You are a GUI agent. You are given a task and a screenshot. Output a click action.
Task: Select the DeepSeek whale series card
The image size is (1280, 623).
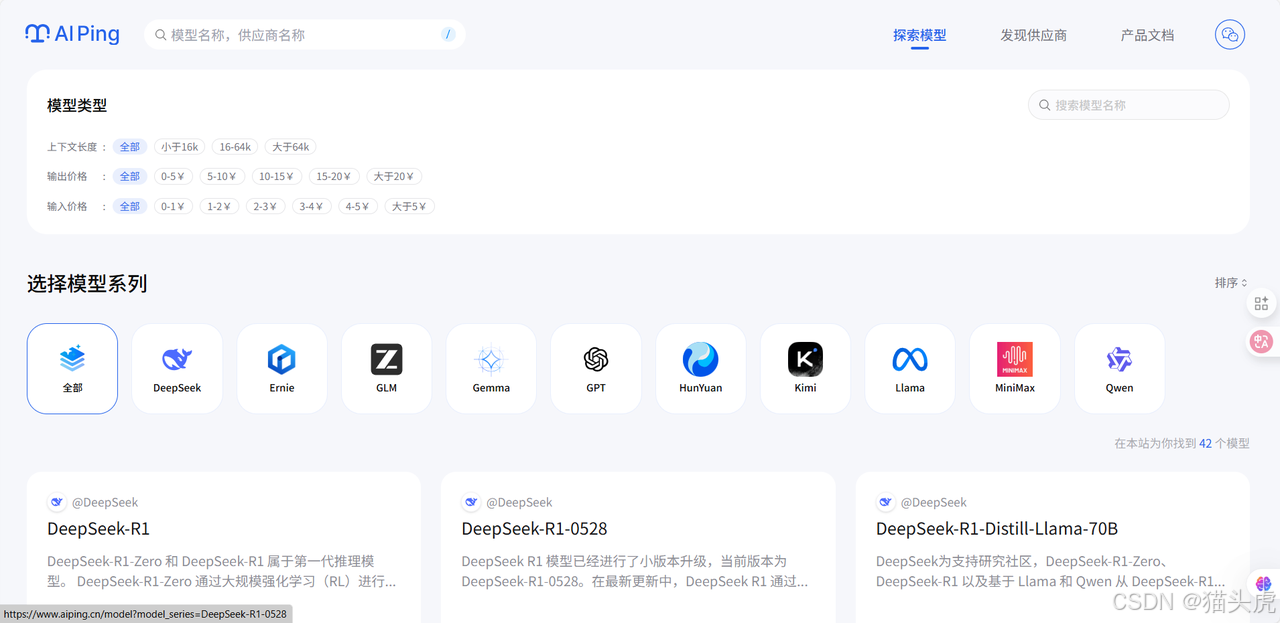[177, 368]
